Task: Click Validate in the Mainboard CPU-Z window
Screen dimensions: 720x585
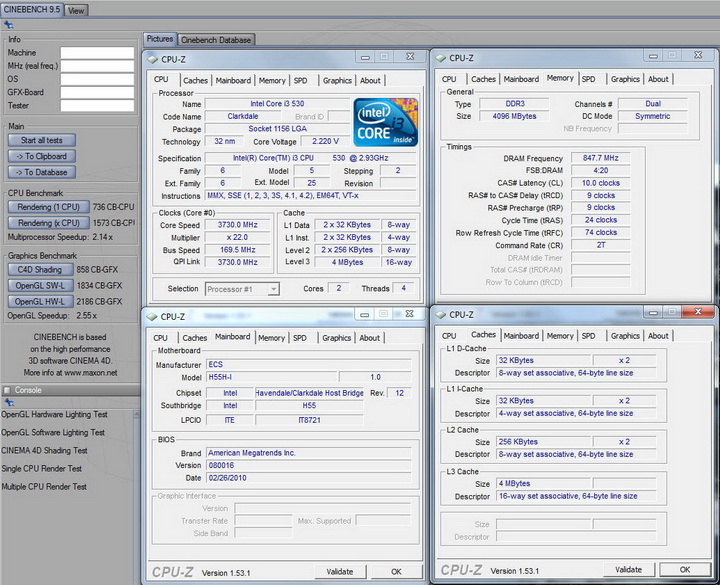Action: click(340, 572)
